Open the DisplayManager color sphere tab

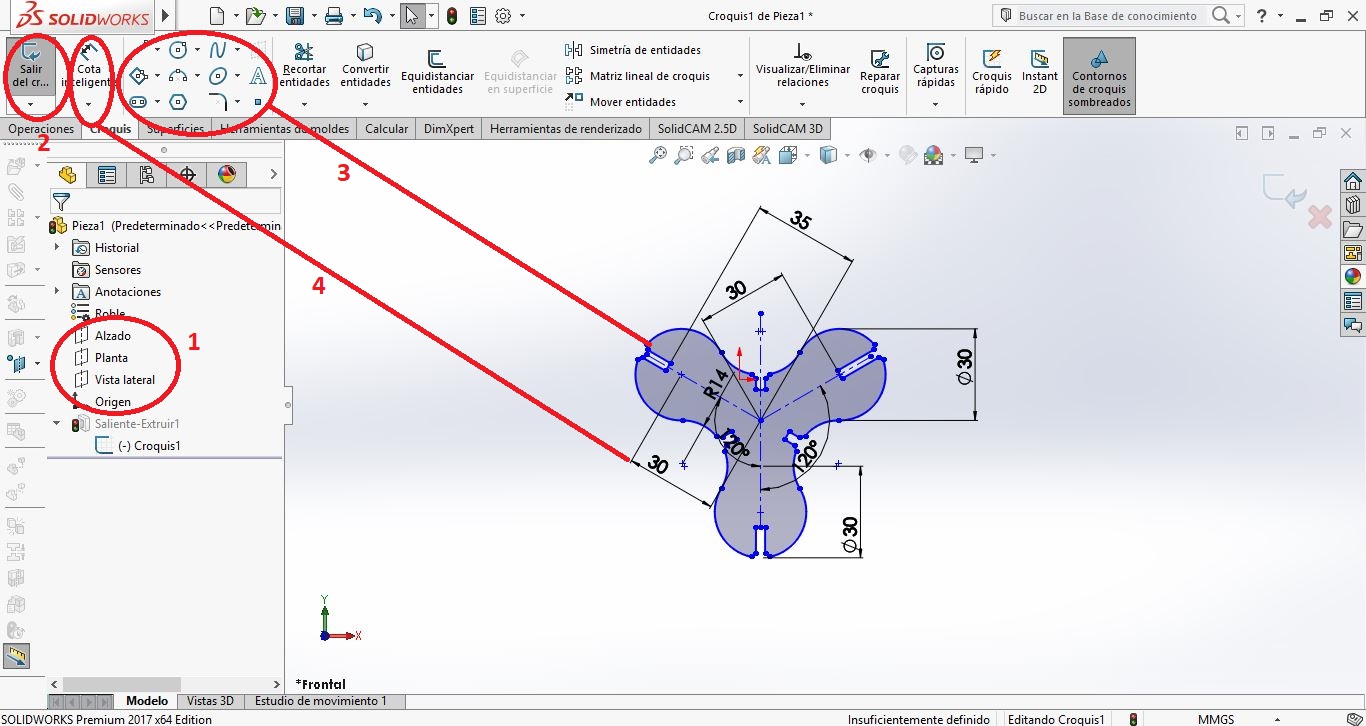(227, 175)
